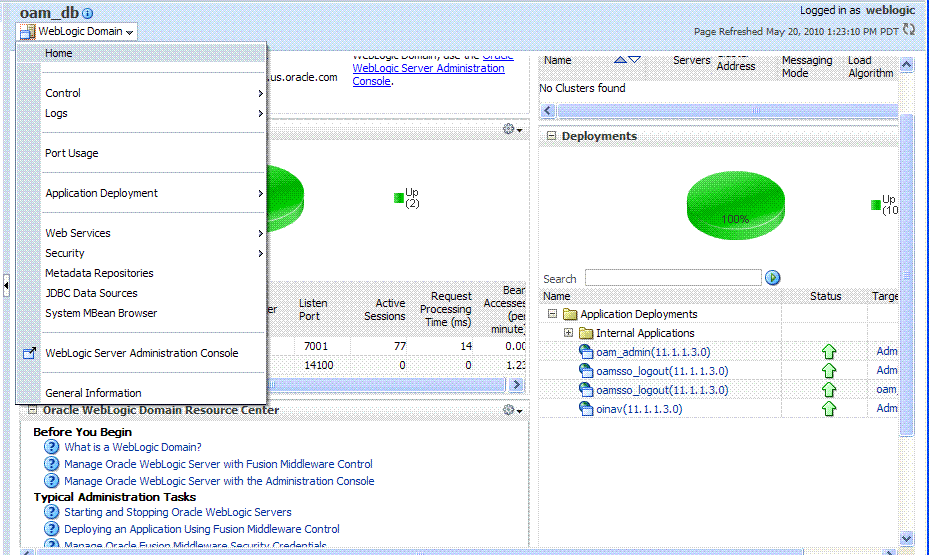This screenshot has width=941, height=555.
Task: Click the external link icon for Administration Console
Action: coord(29,353)
